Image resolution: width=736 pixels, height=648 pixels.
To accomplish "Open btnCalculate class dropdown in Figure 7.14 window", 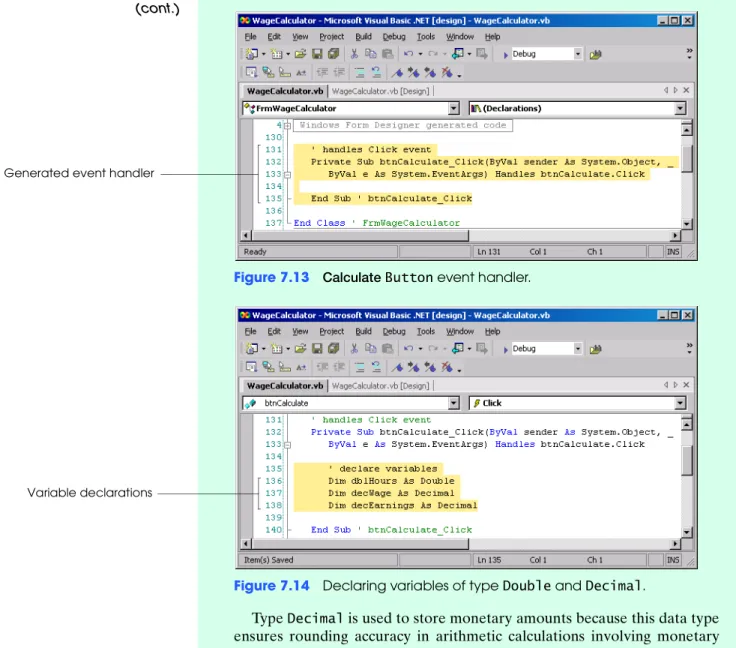I will coord(453,403).
